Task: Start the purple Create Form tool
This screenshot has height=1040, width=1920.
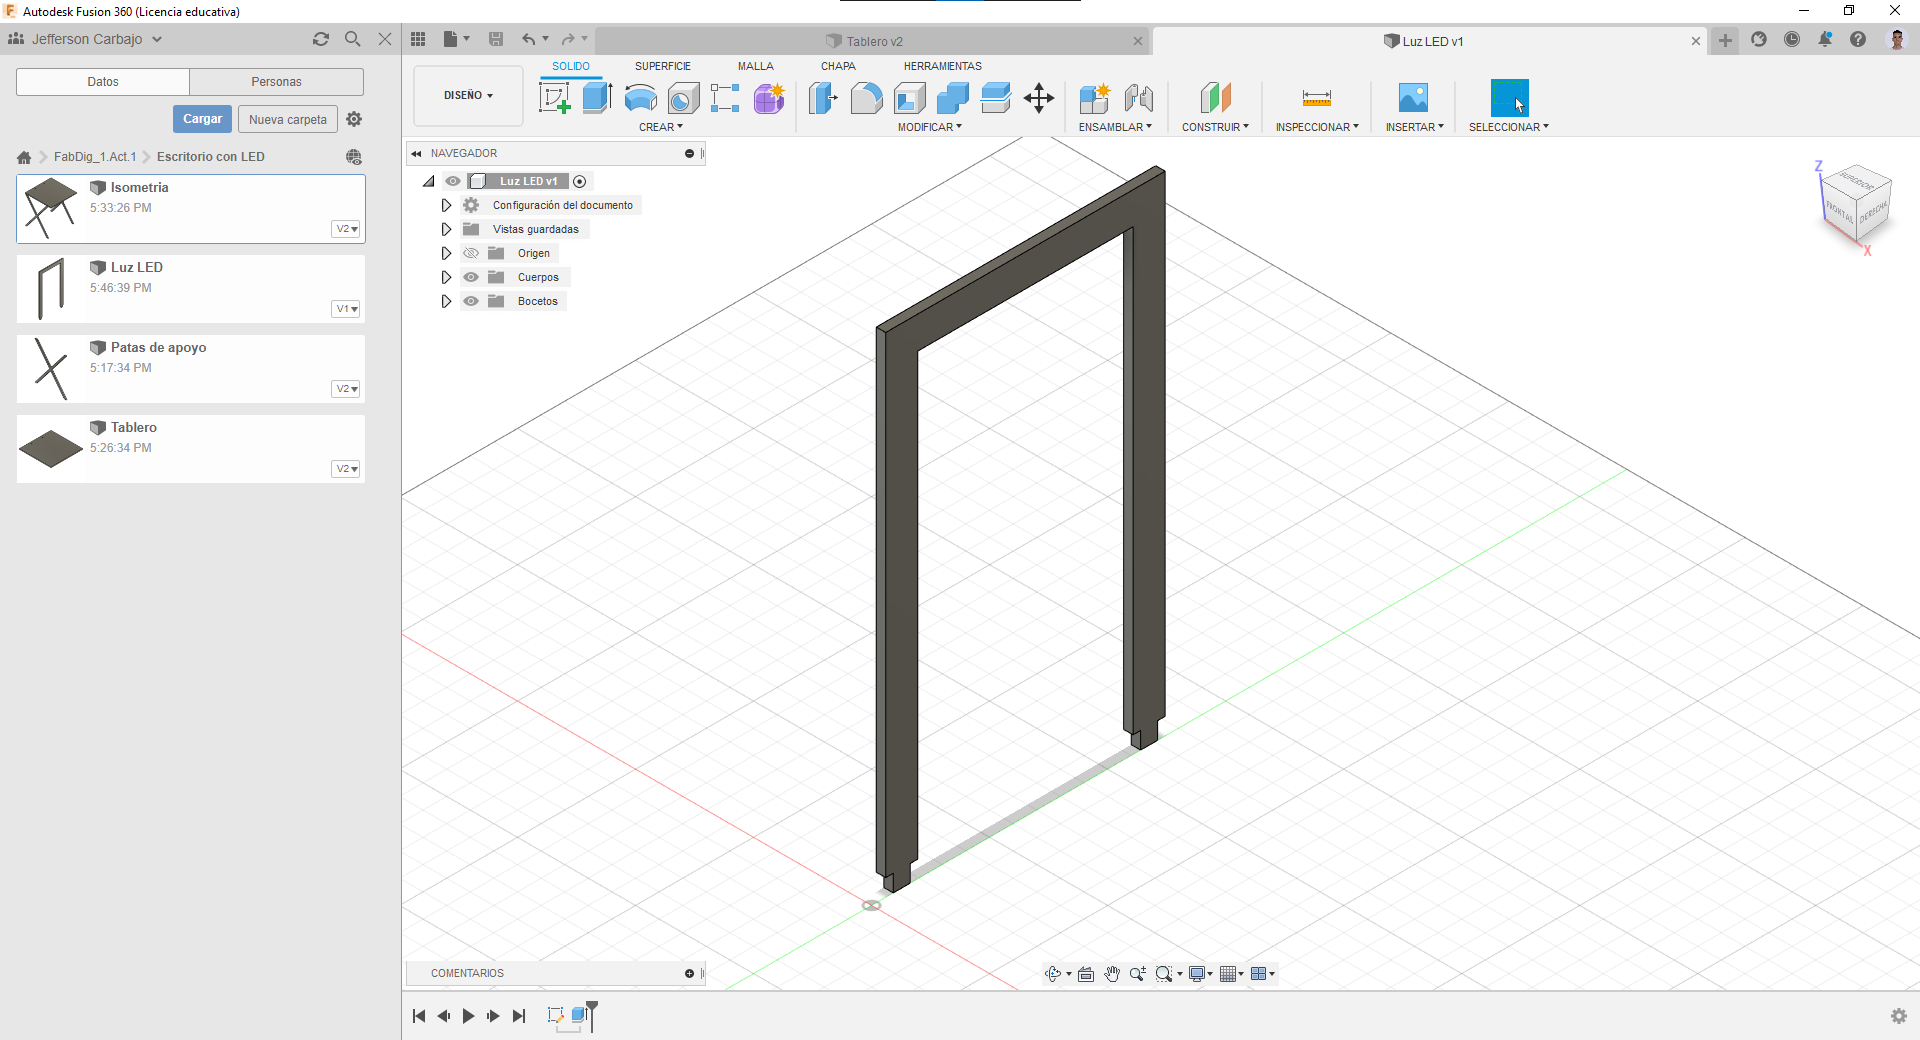Action: tap(769, 98)
